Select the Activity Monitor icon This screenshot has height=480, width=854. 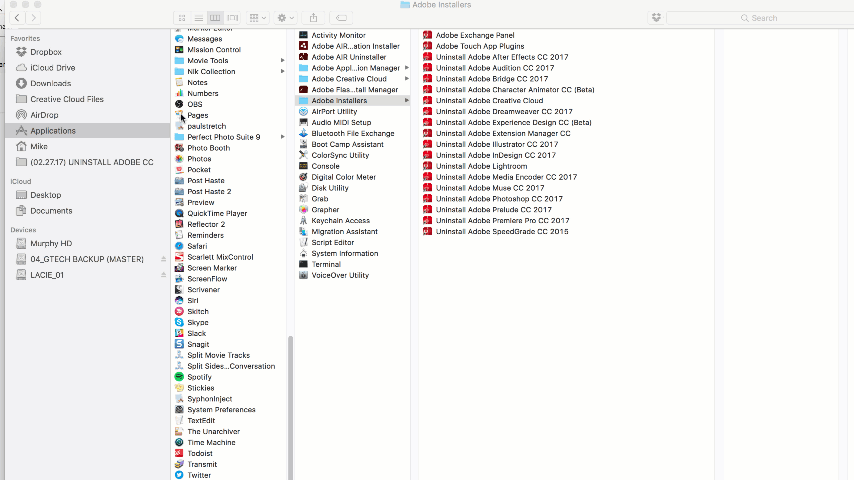click(x=303, y=35)
